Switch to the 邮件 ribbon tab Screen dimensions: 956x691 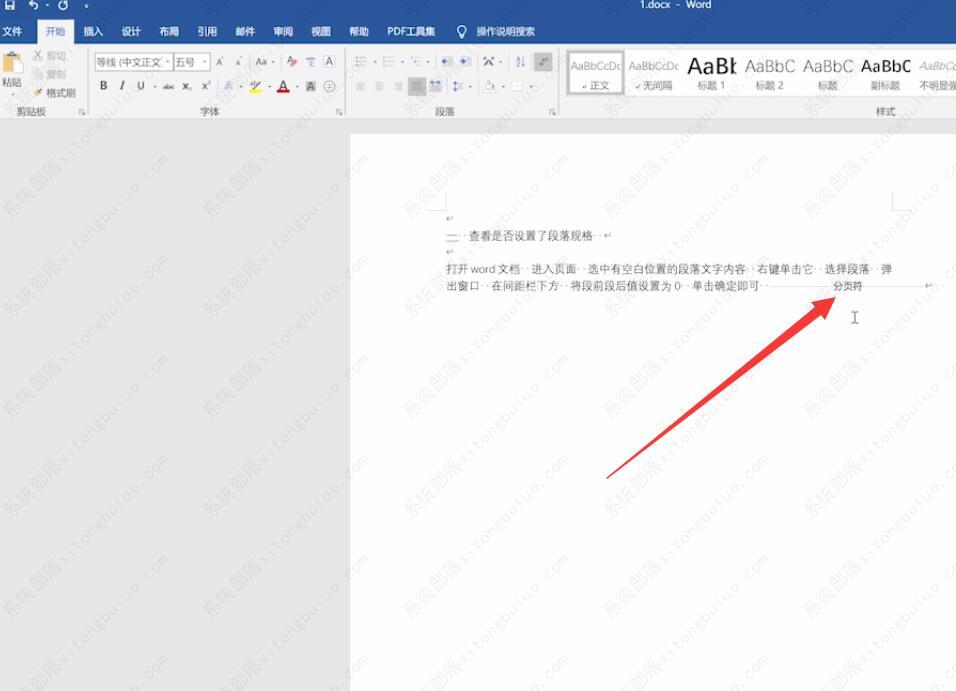tap(245, 32)
